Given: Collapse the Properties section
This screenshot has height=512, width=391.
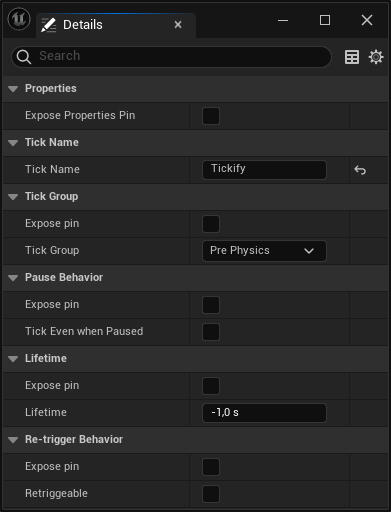Looking at the screenshot, I should pyautogui.click(x=13, y=89).
